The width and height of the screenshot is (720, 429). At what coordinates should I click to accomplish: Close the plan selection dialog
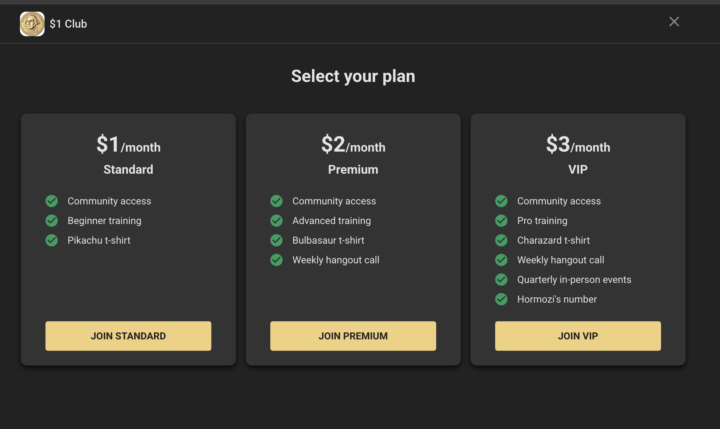pyautogui.click(x=674, y=22)
